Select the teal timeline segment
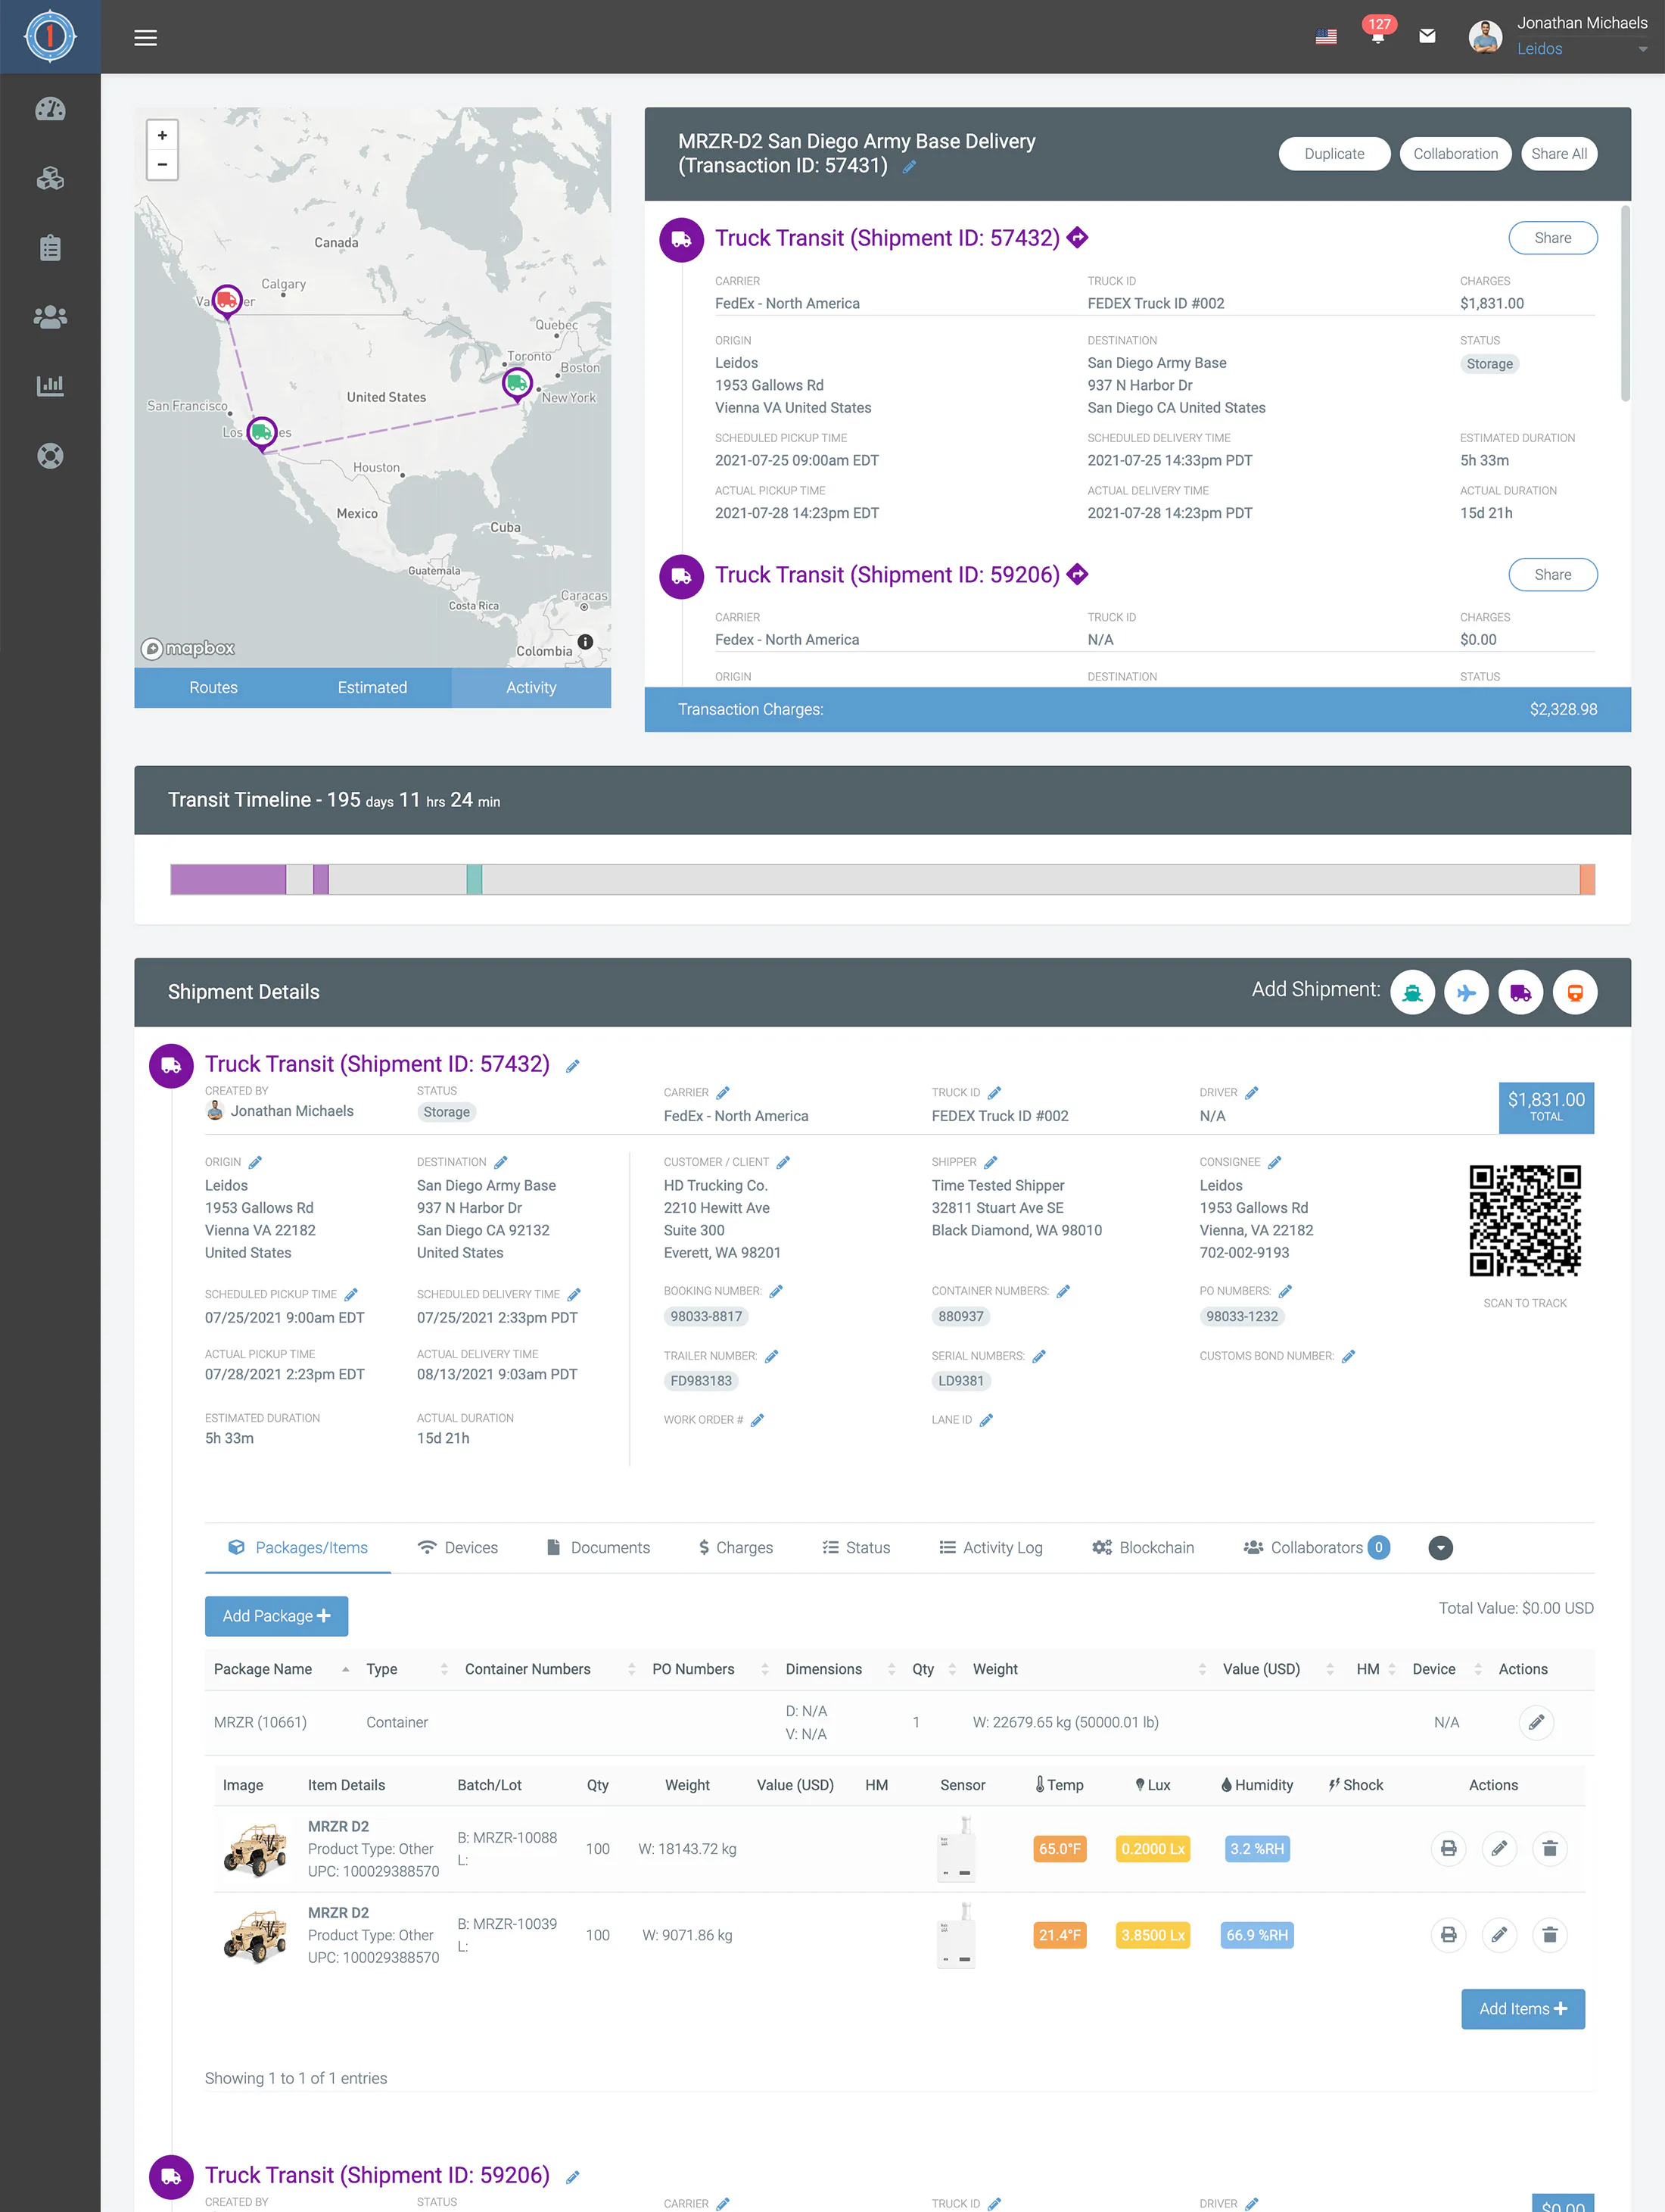This screenshot has height=2212, width=1665. point(474,880)
